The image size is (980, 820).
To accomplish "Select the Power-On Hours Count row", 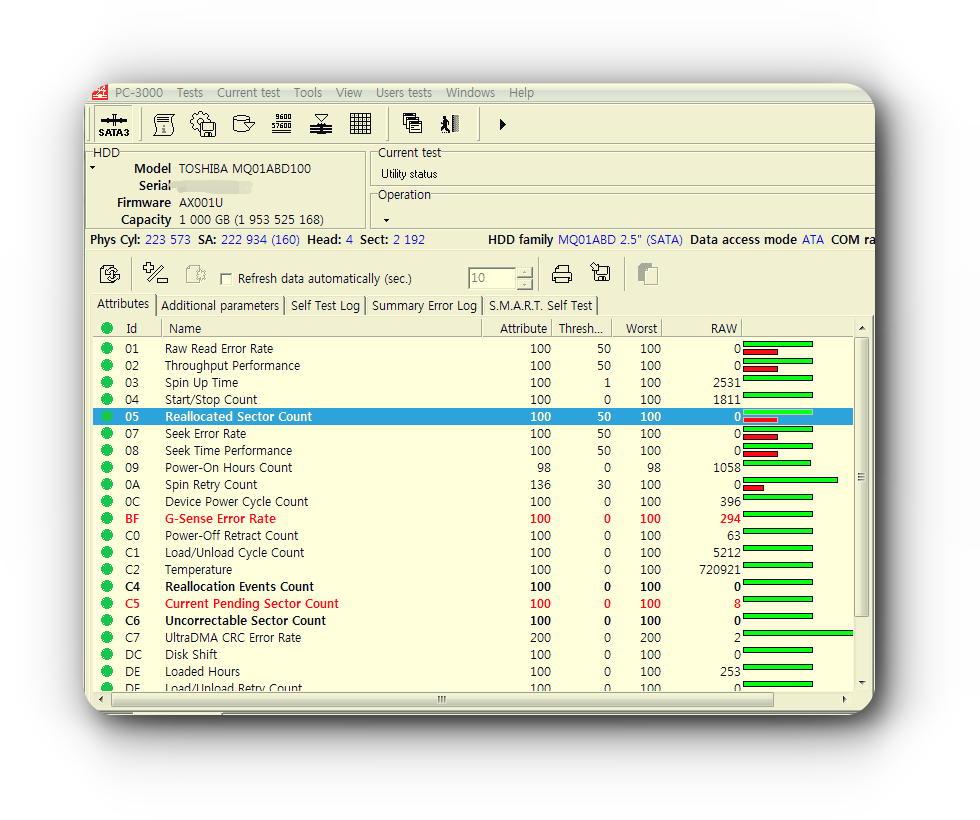I will pyautogui.click(x=473, y=468).
